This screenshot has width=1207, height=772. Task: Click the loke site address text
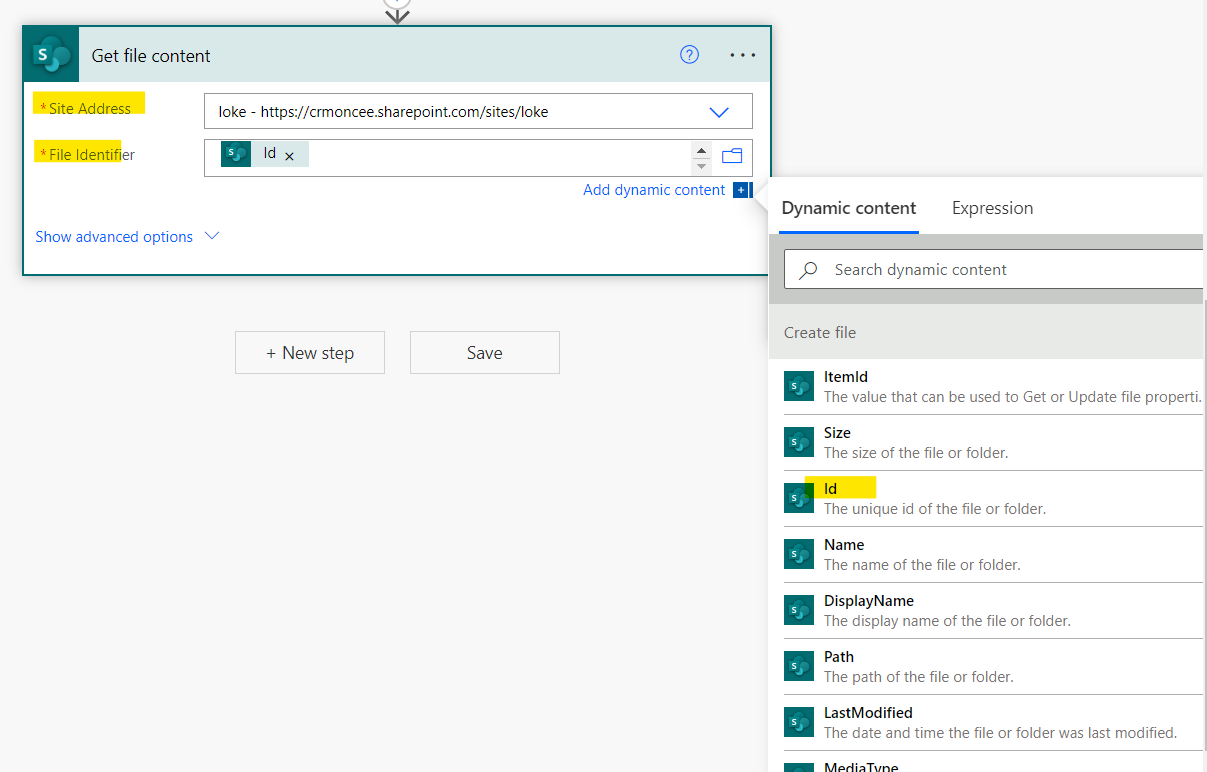click(x=383, y=112)
